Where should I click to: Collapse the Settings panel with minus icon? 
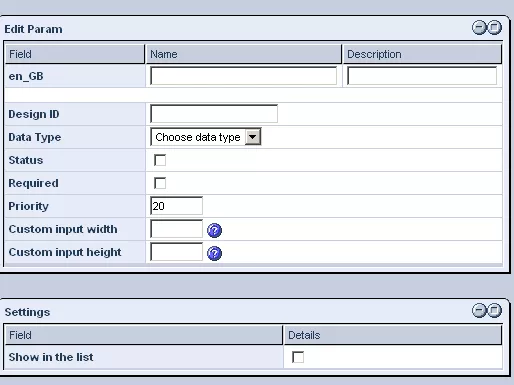(479, 310)
